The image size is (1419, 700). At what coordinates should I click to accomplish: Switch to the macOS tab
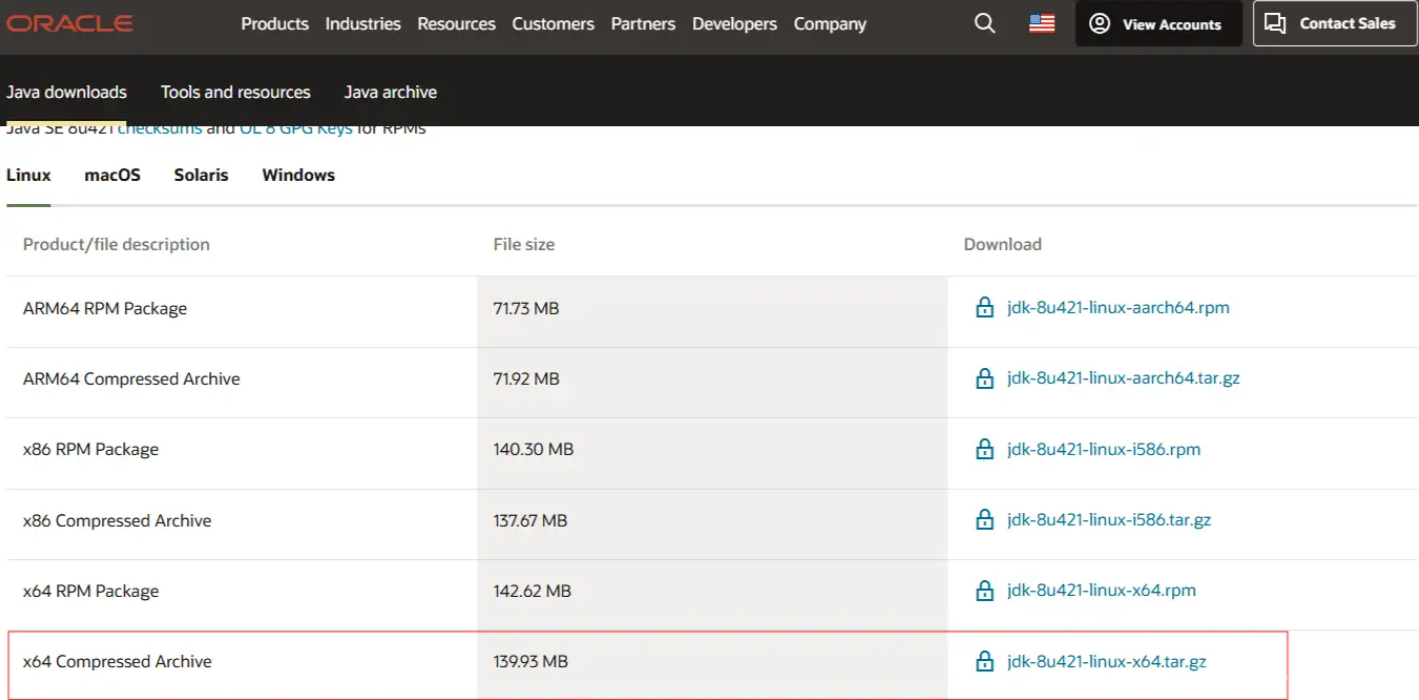tap(112, 175)
